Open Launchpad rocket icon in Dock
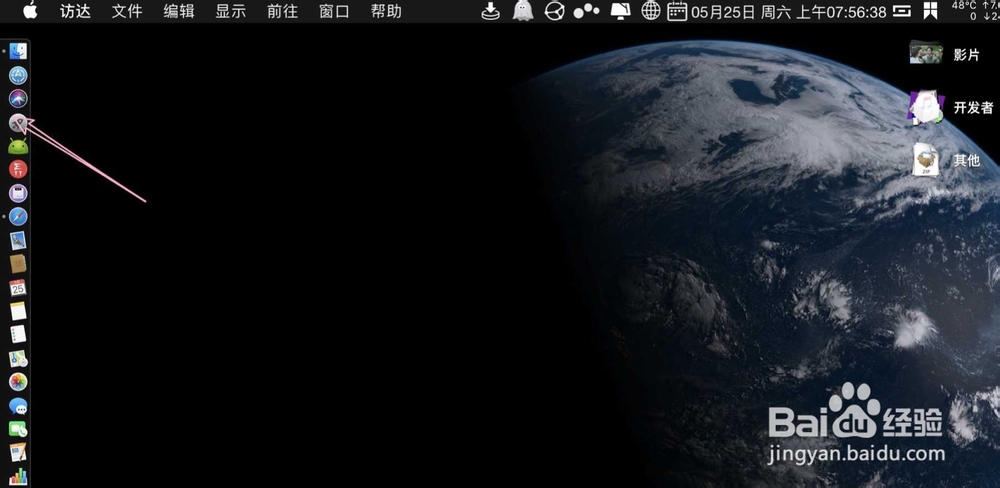 coord(18,122)
